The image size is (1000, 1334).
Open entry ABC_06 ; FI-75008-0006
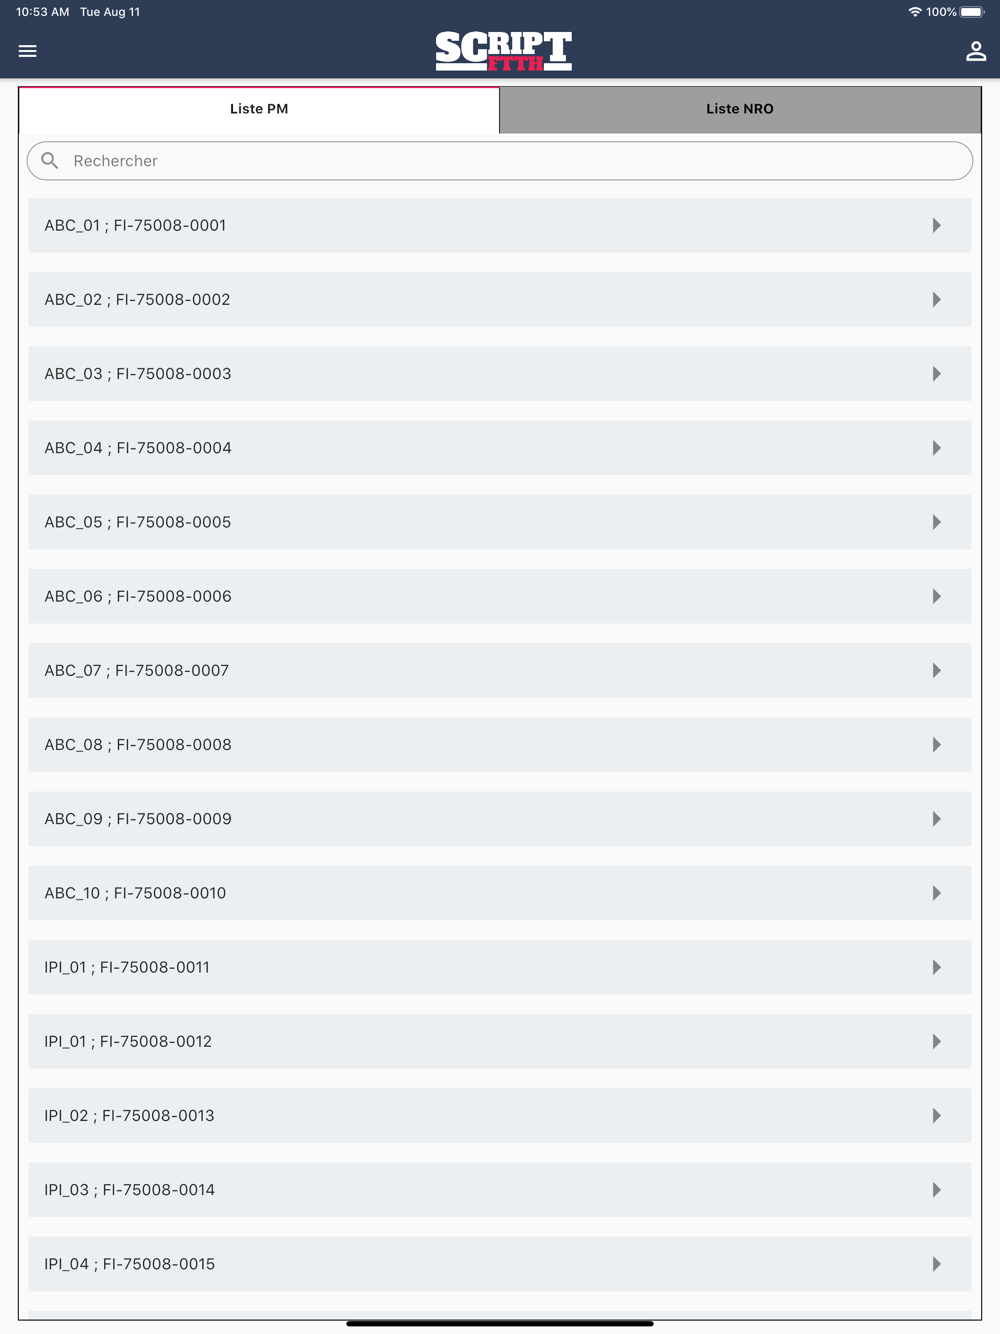[x=500, y=596]
